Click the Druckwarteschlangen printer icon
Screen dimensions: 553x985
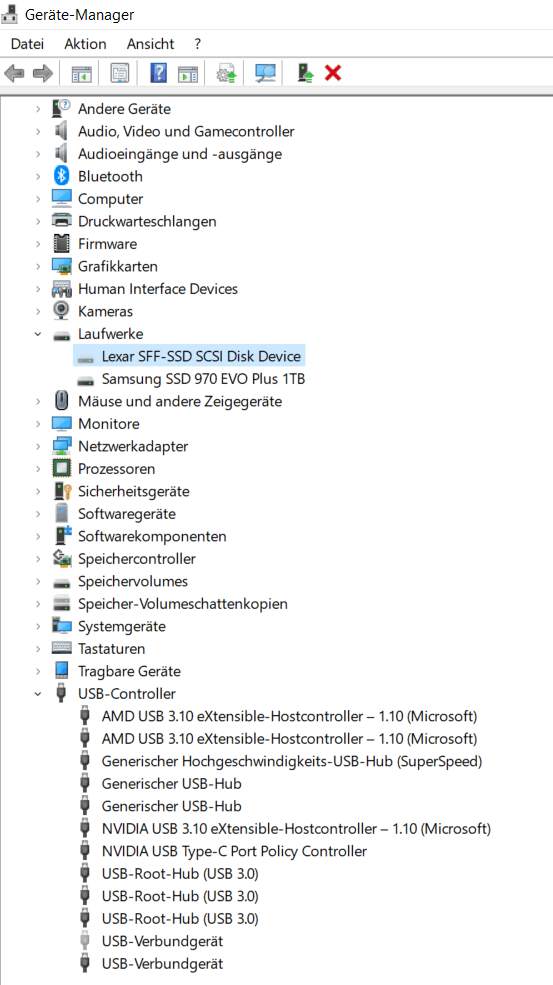coord(62,221)
